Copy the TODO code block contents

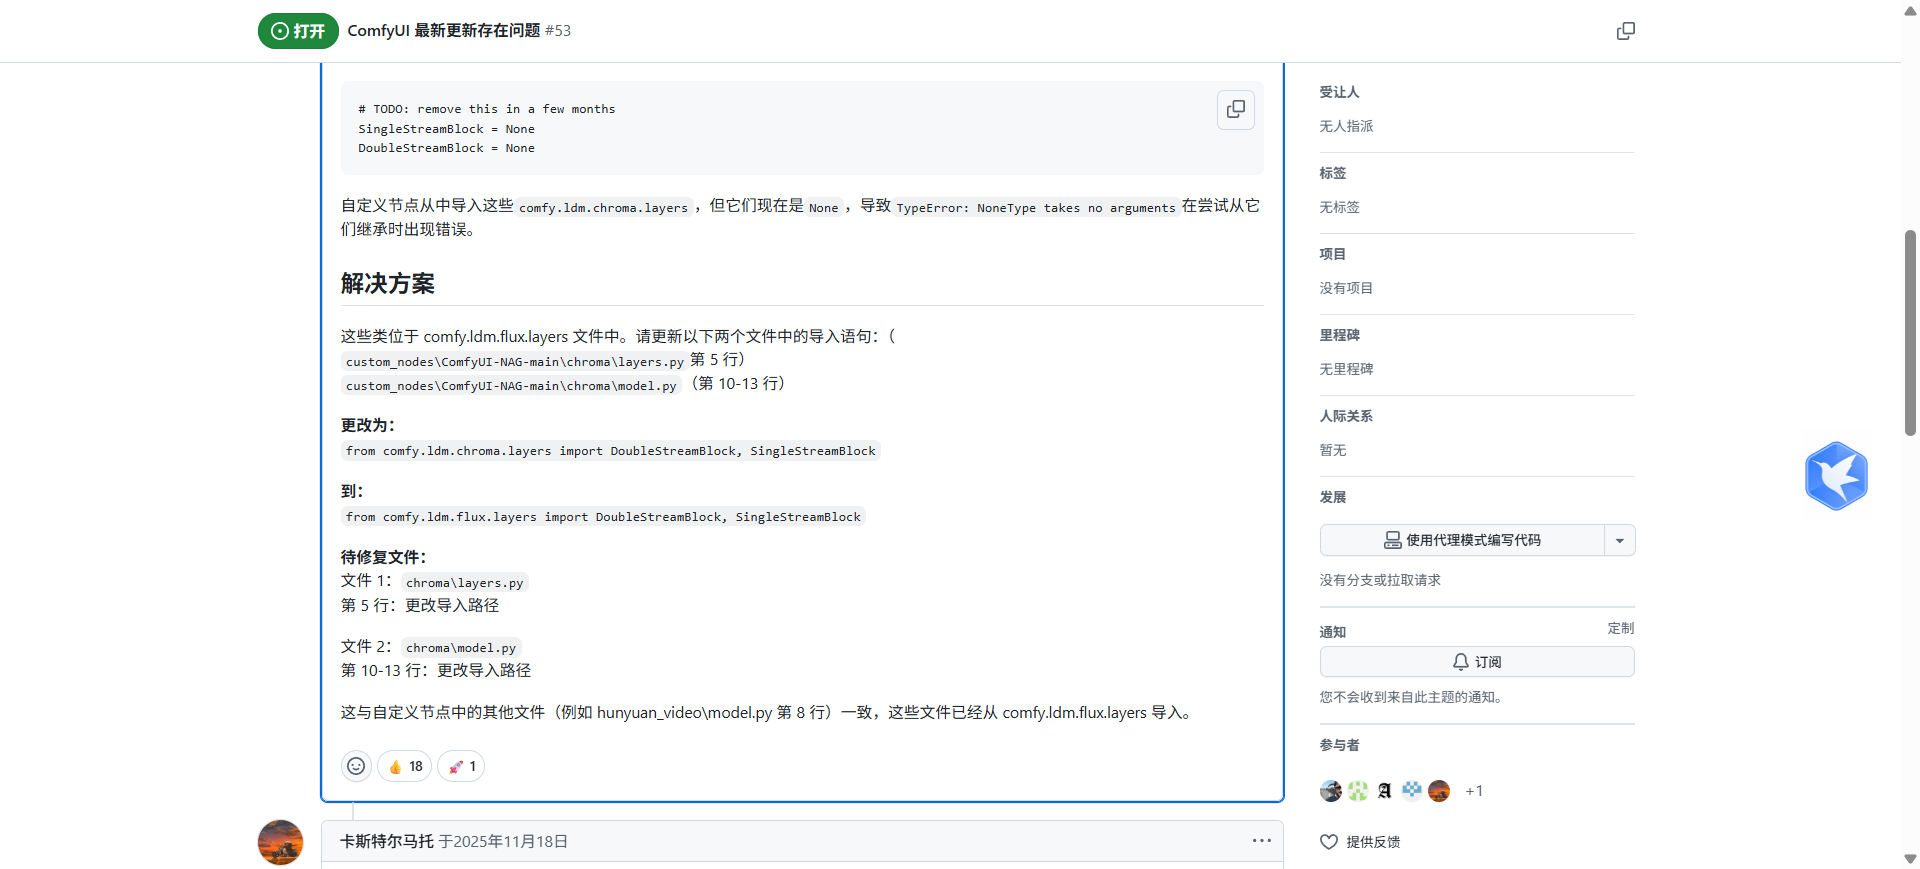(1236, 109)
